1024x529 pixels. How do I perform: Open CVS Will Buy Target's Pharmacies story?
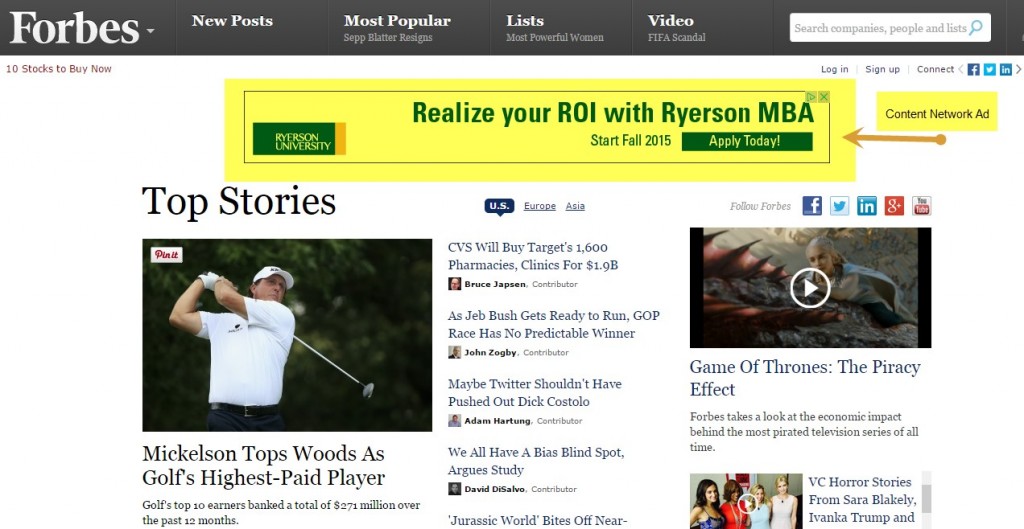tap(533, 256)
